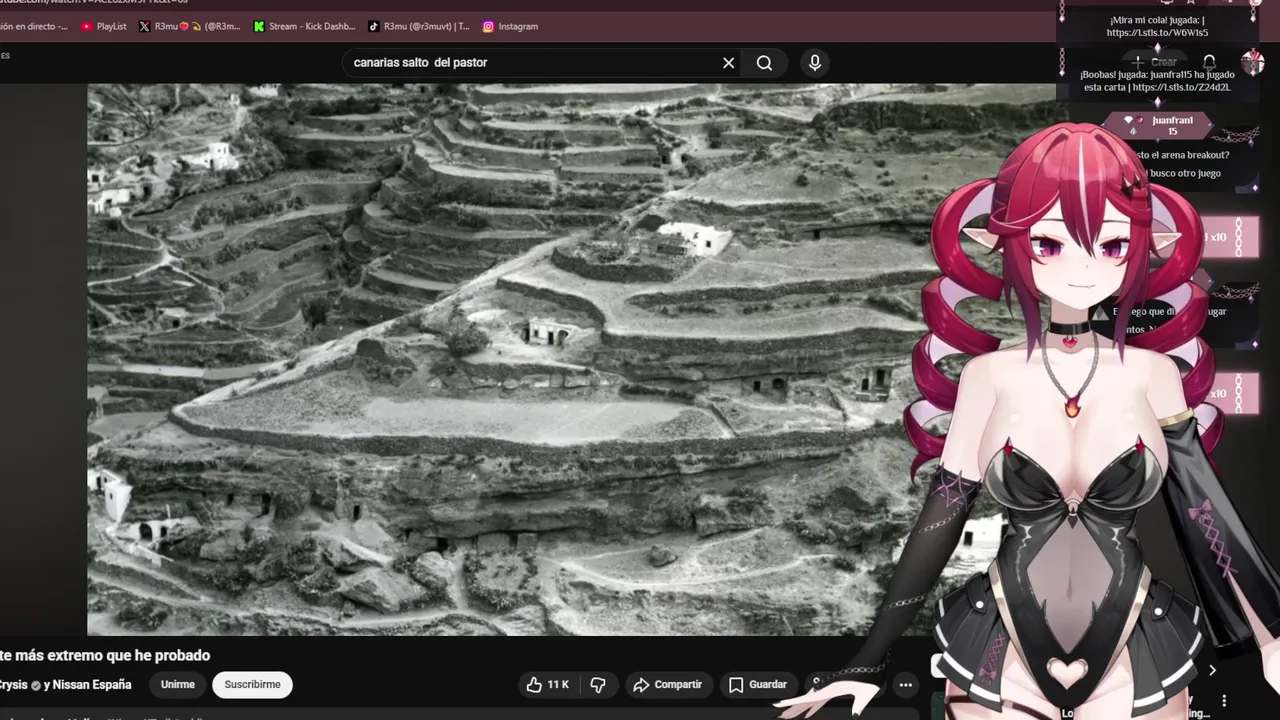Click the right chevron near the chat panel
The height and width of the screenshot is (720, 1280).
pos(1212,670)
